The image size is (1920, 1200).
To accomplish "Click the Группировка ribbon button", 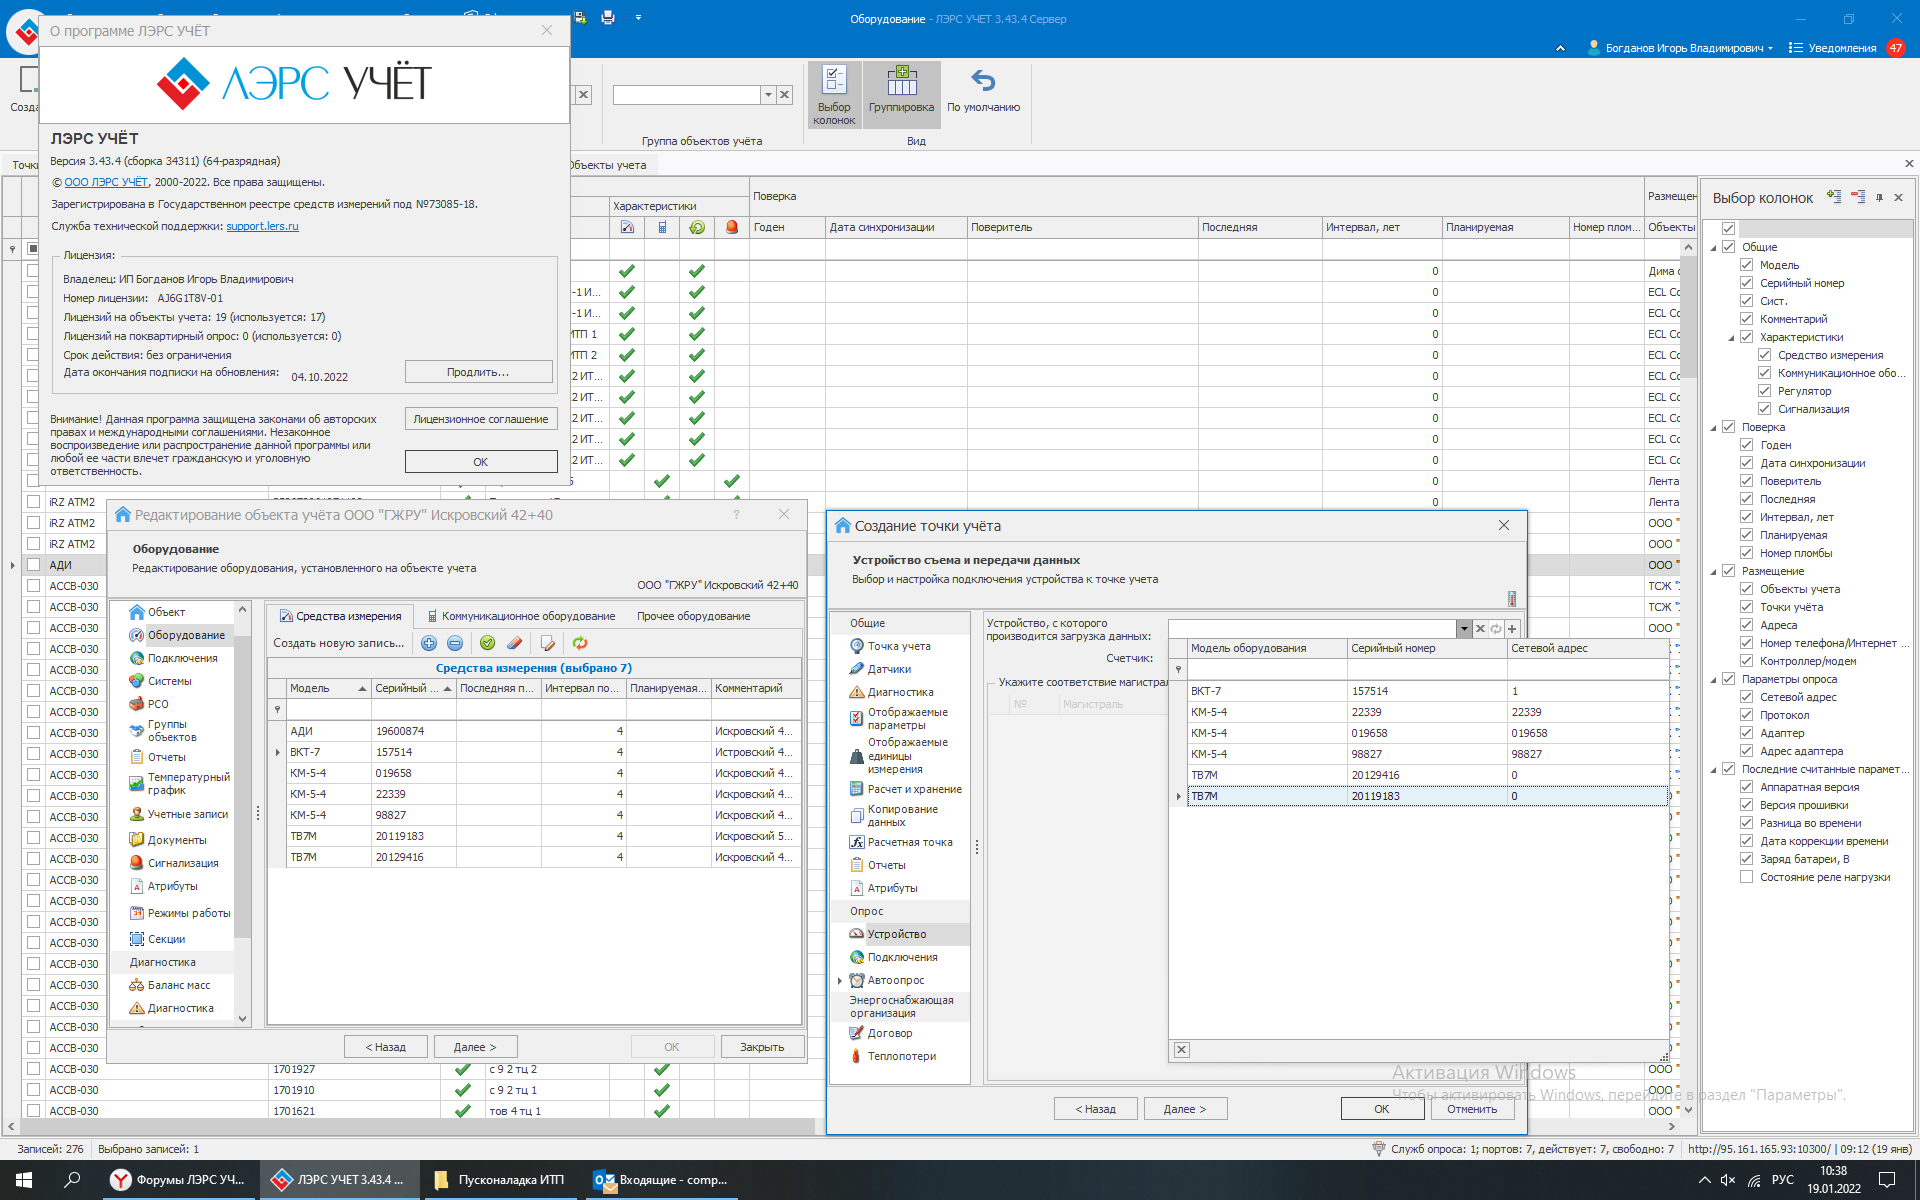I will pos(901,94).
